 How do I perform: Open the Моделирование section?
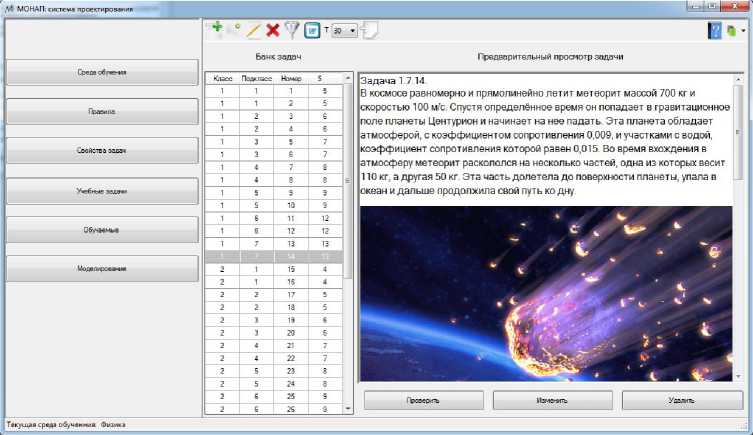coord(102,269)
